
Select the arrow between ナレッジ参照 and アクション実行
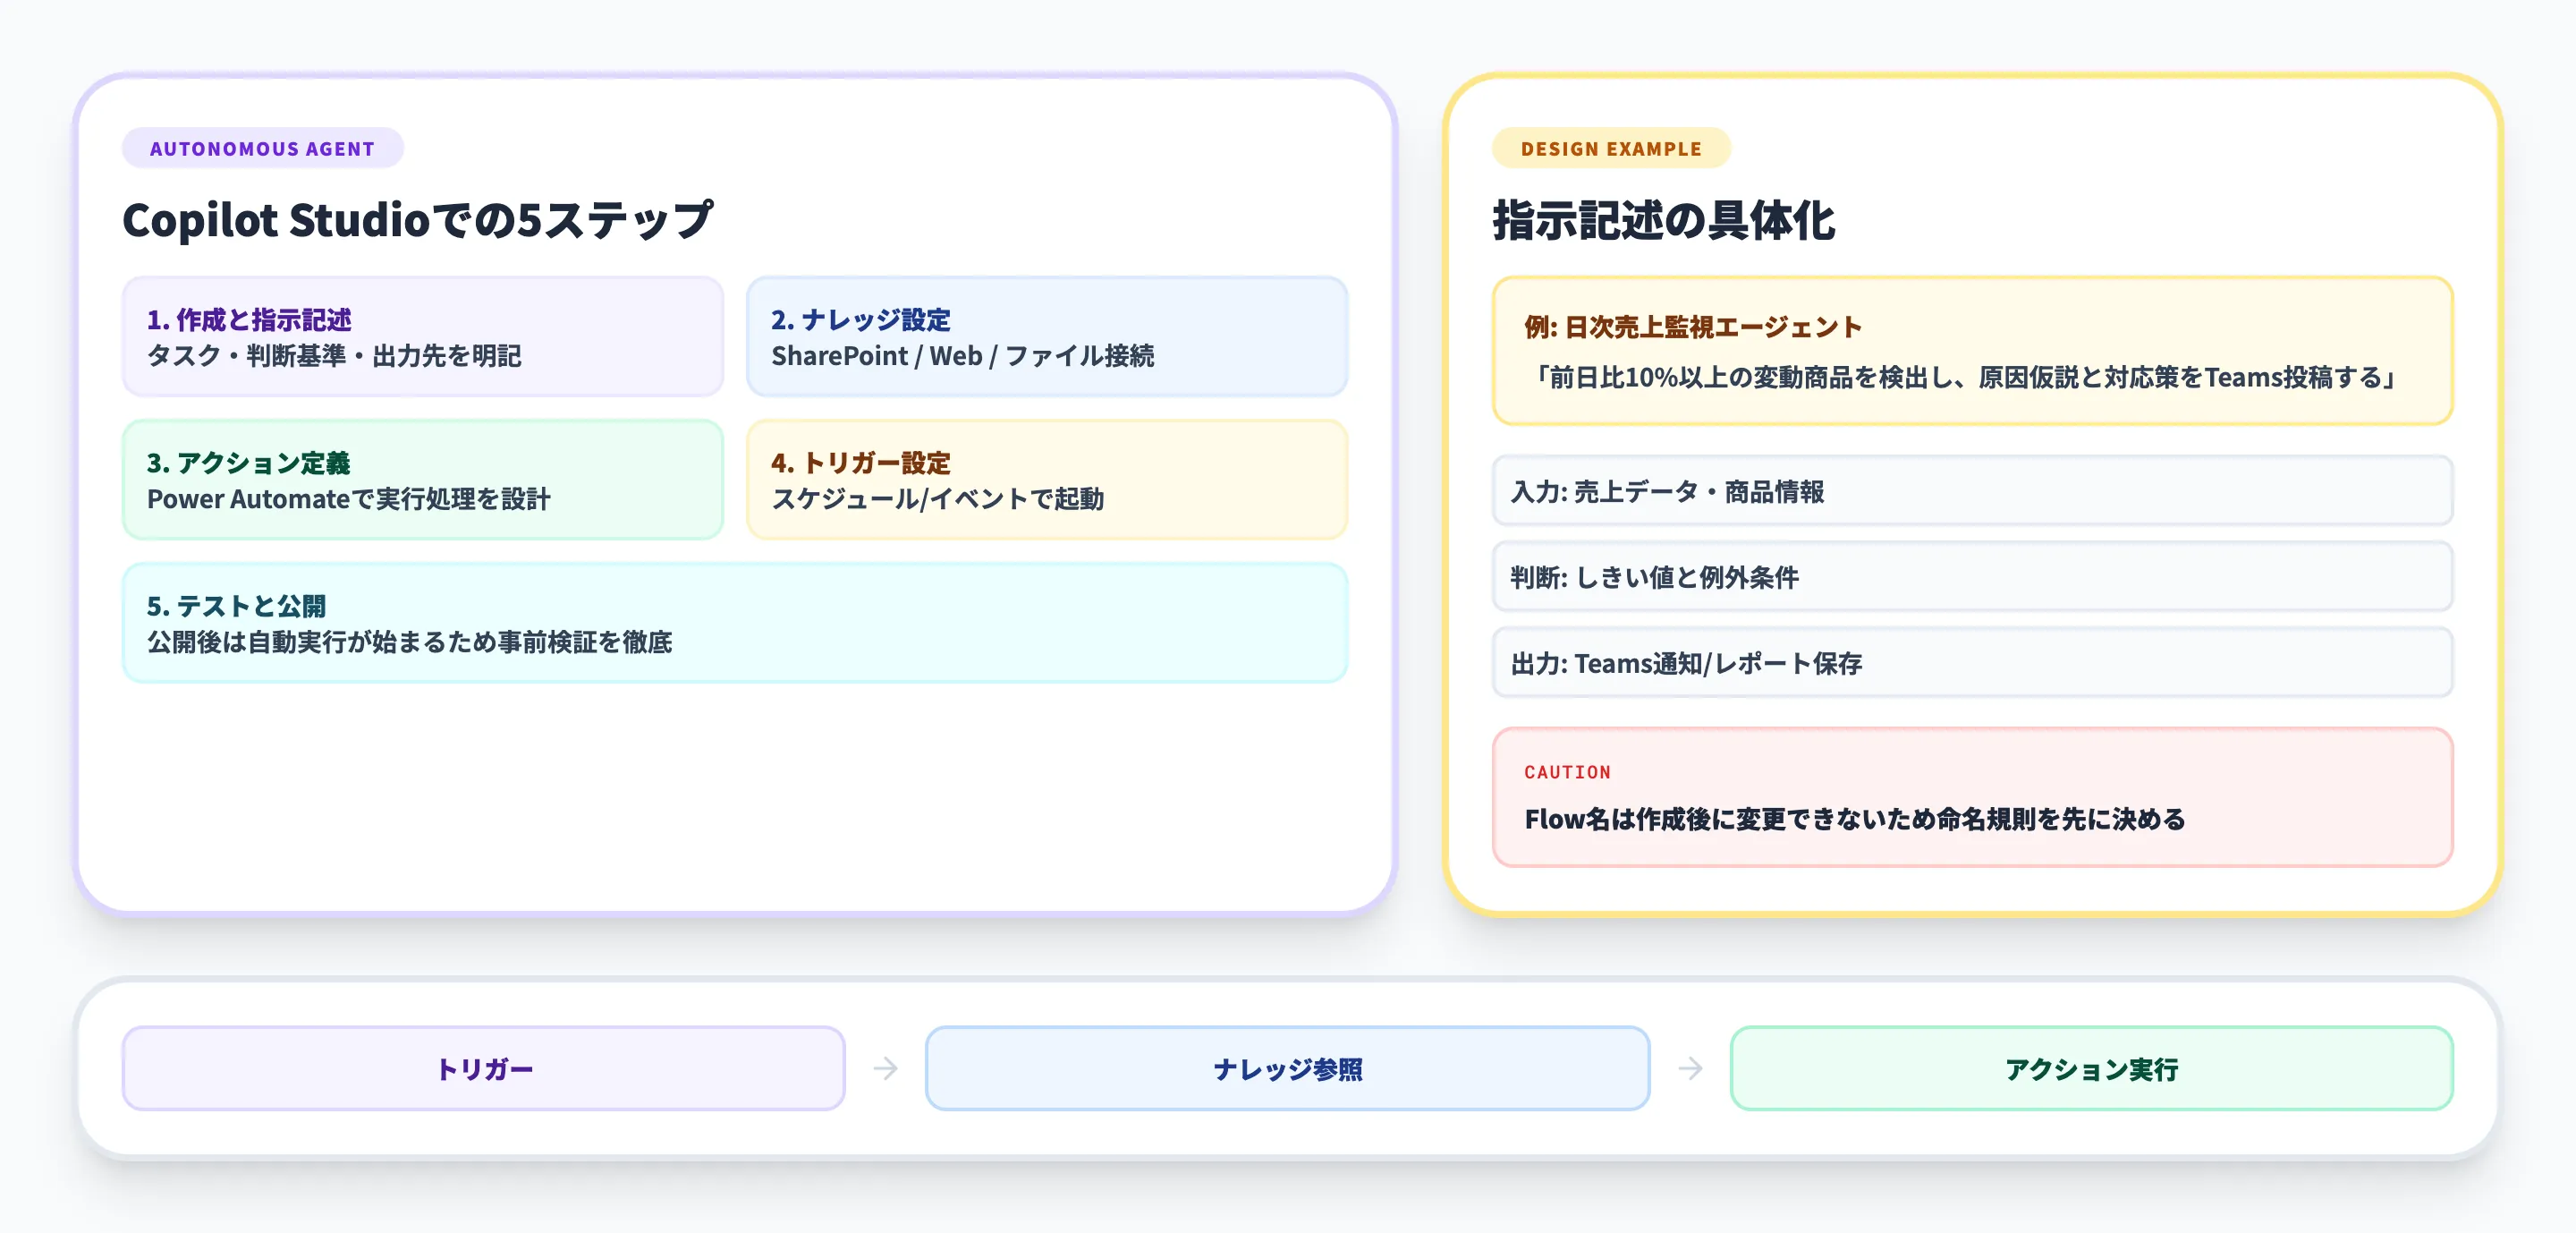tap(1690, 1068)
